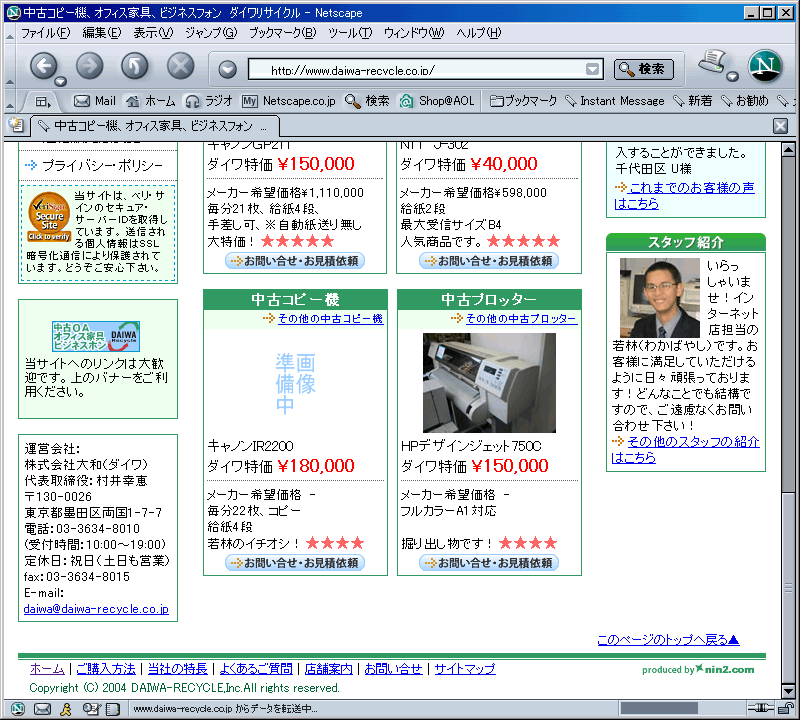The image size is (800, 720).
Task: Open the 新着 bookmark in toolbar
Action: click(x=693, y=101)
